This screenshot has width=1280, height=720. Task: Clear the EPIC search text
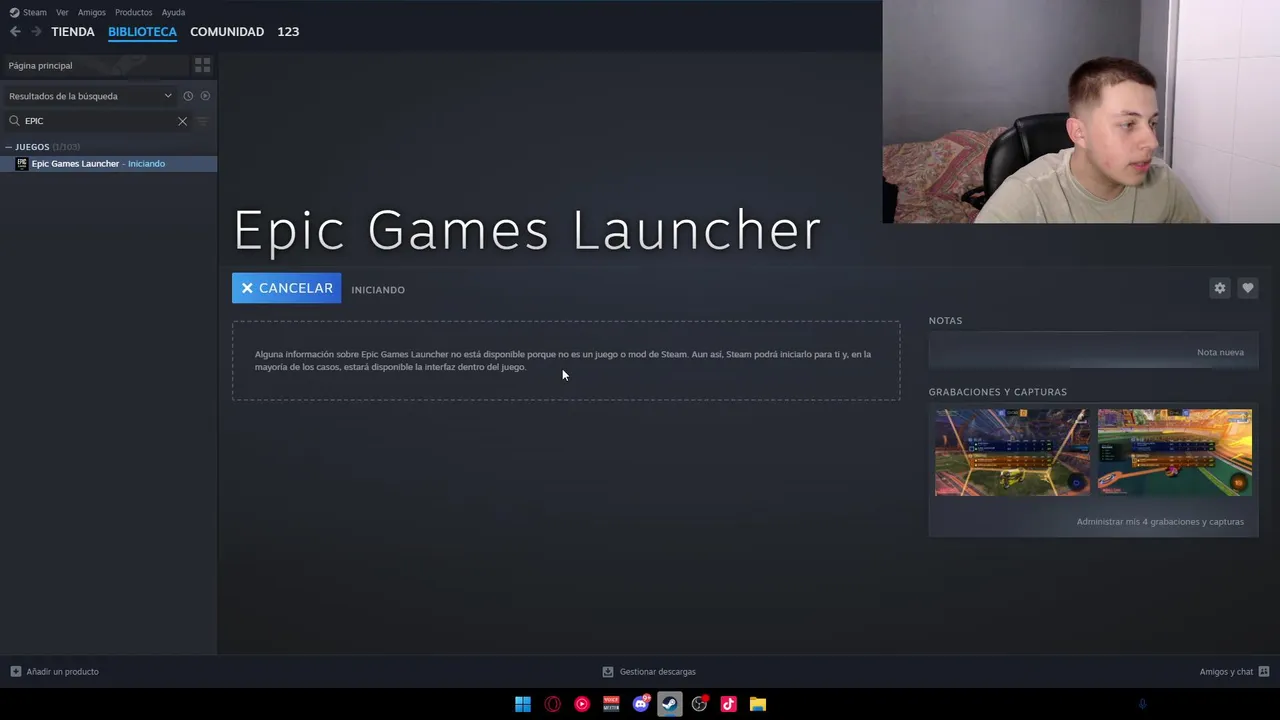(x=182, y=121)
